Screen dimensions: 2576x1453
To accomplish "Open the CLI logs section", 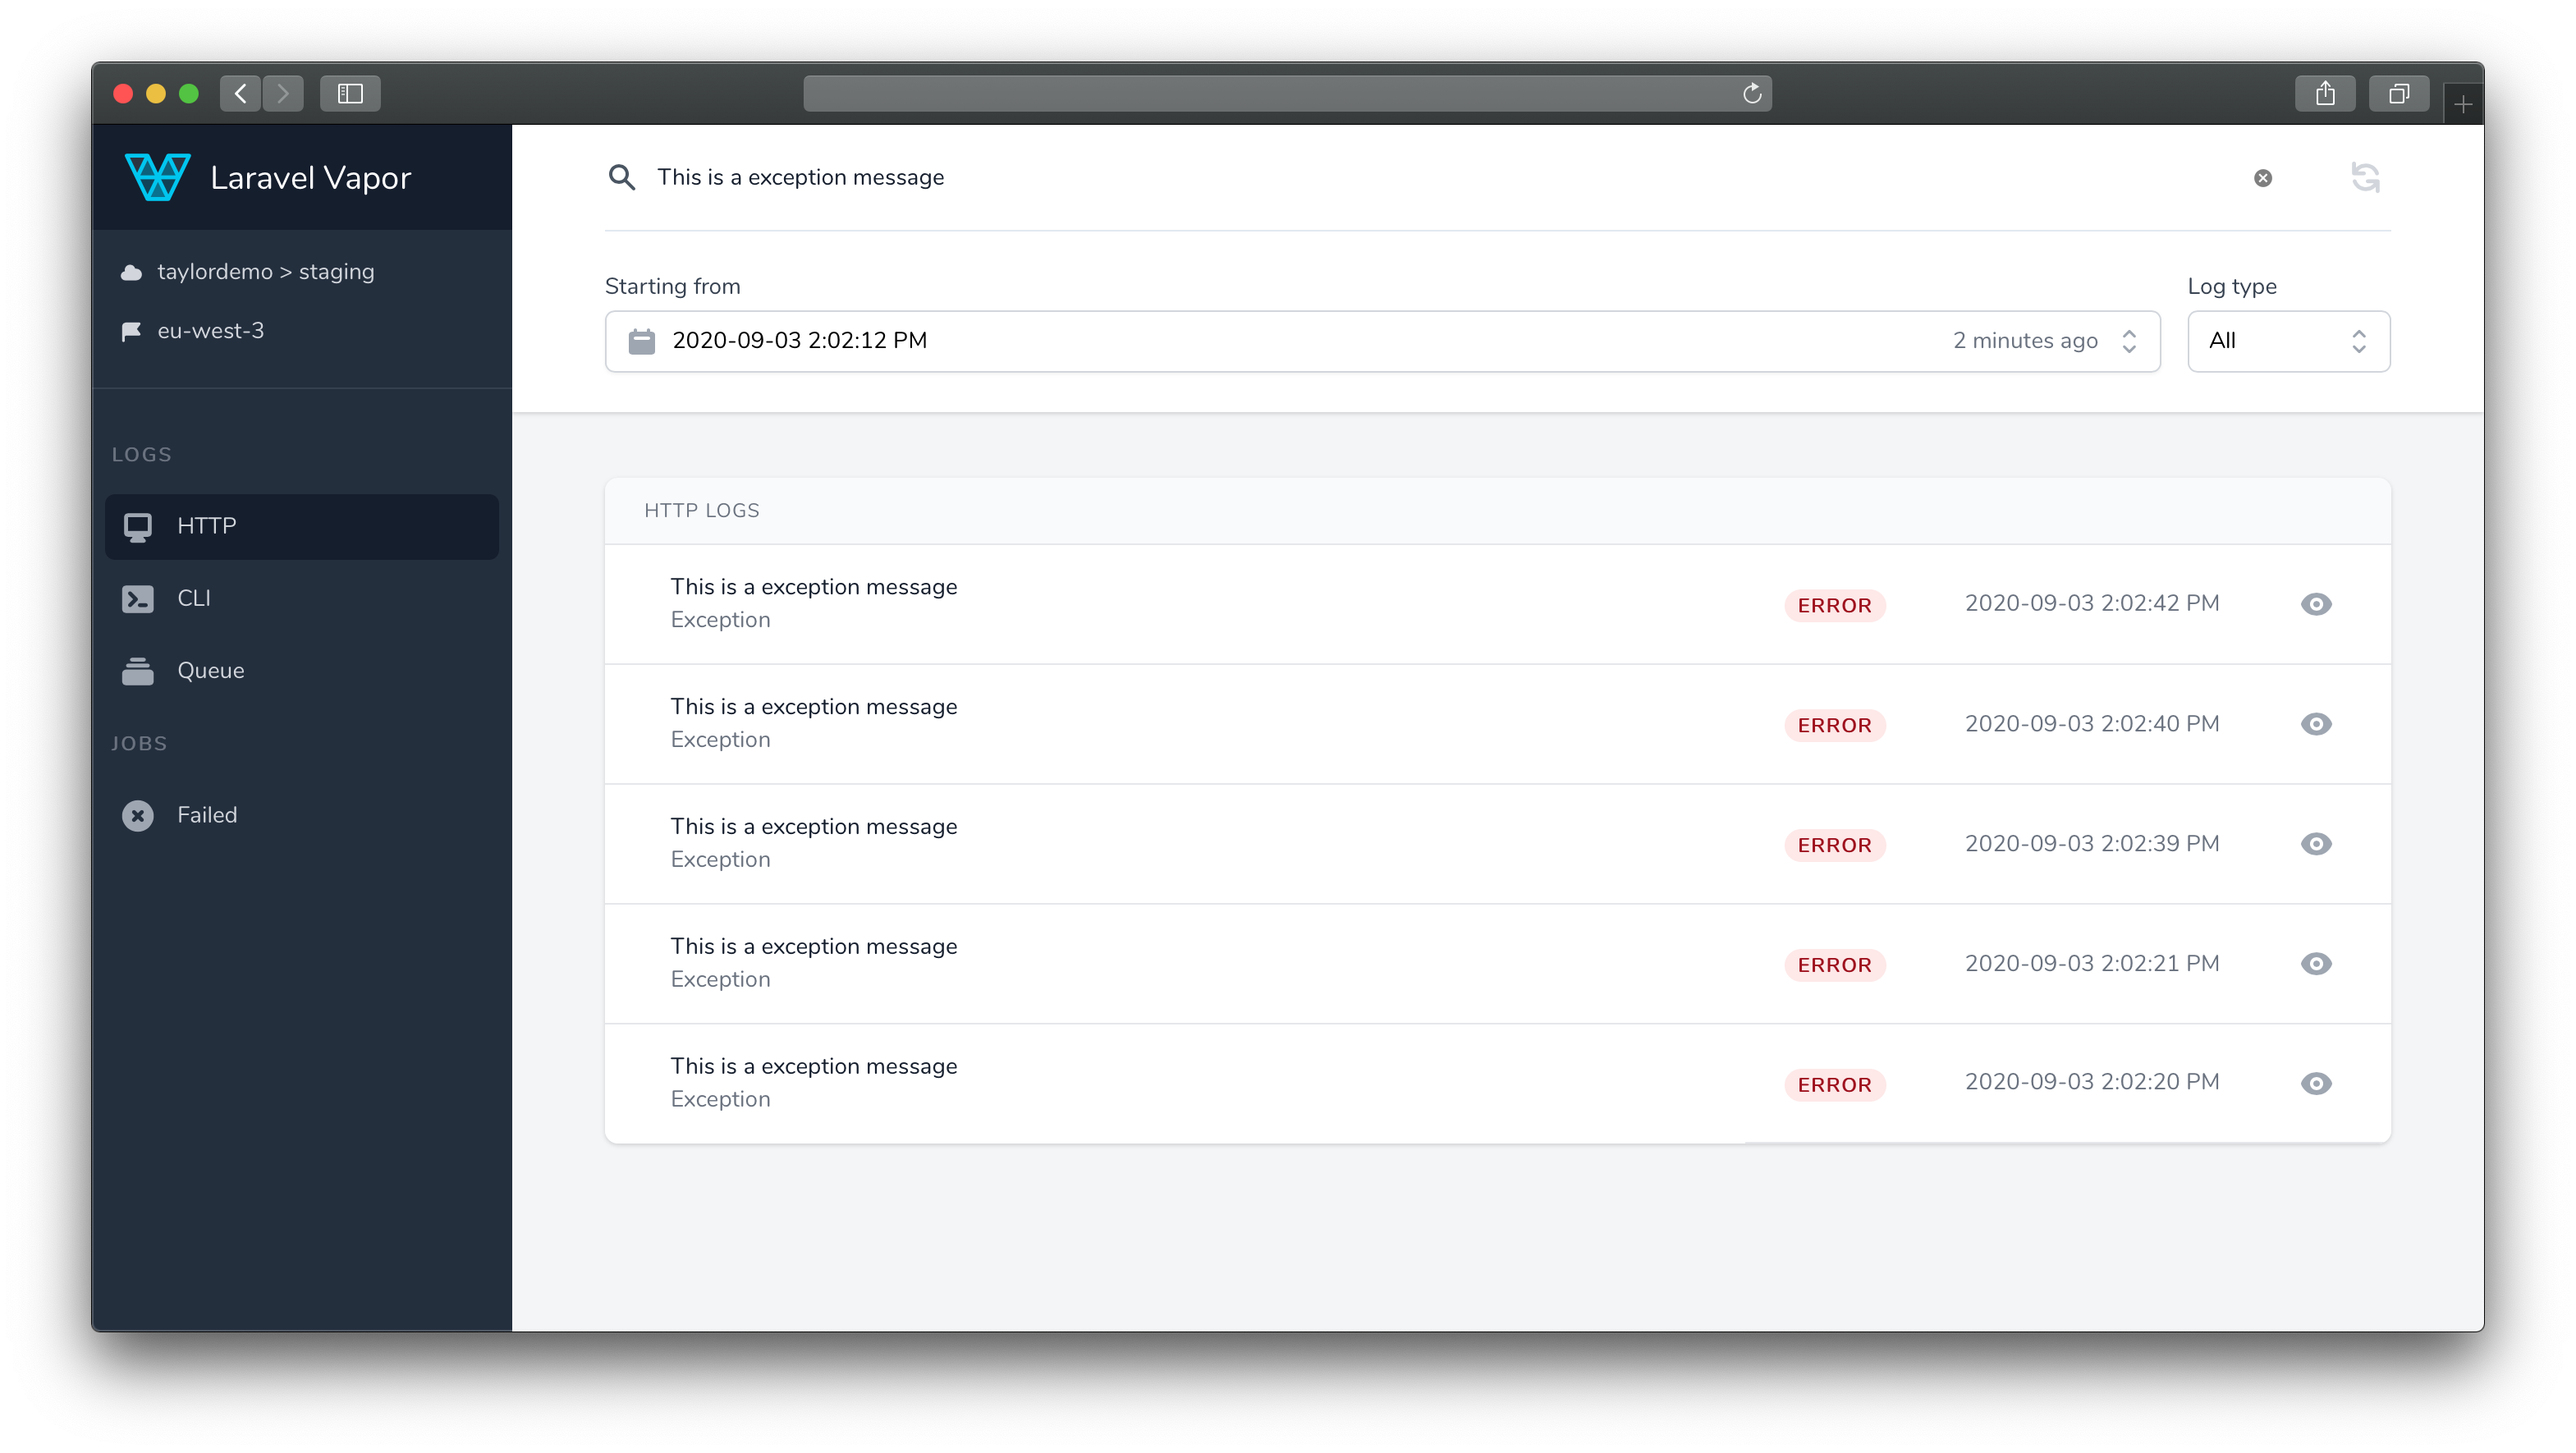I will [x=302, y=599].
